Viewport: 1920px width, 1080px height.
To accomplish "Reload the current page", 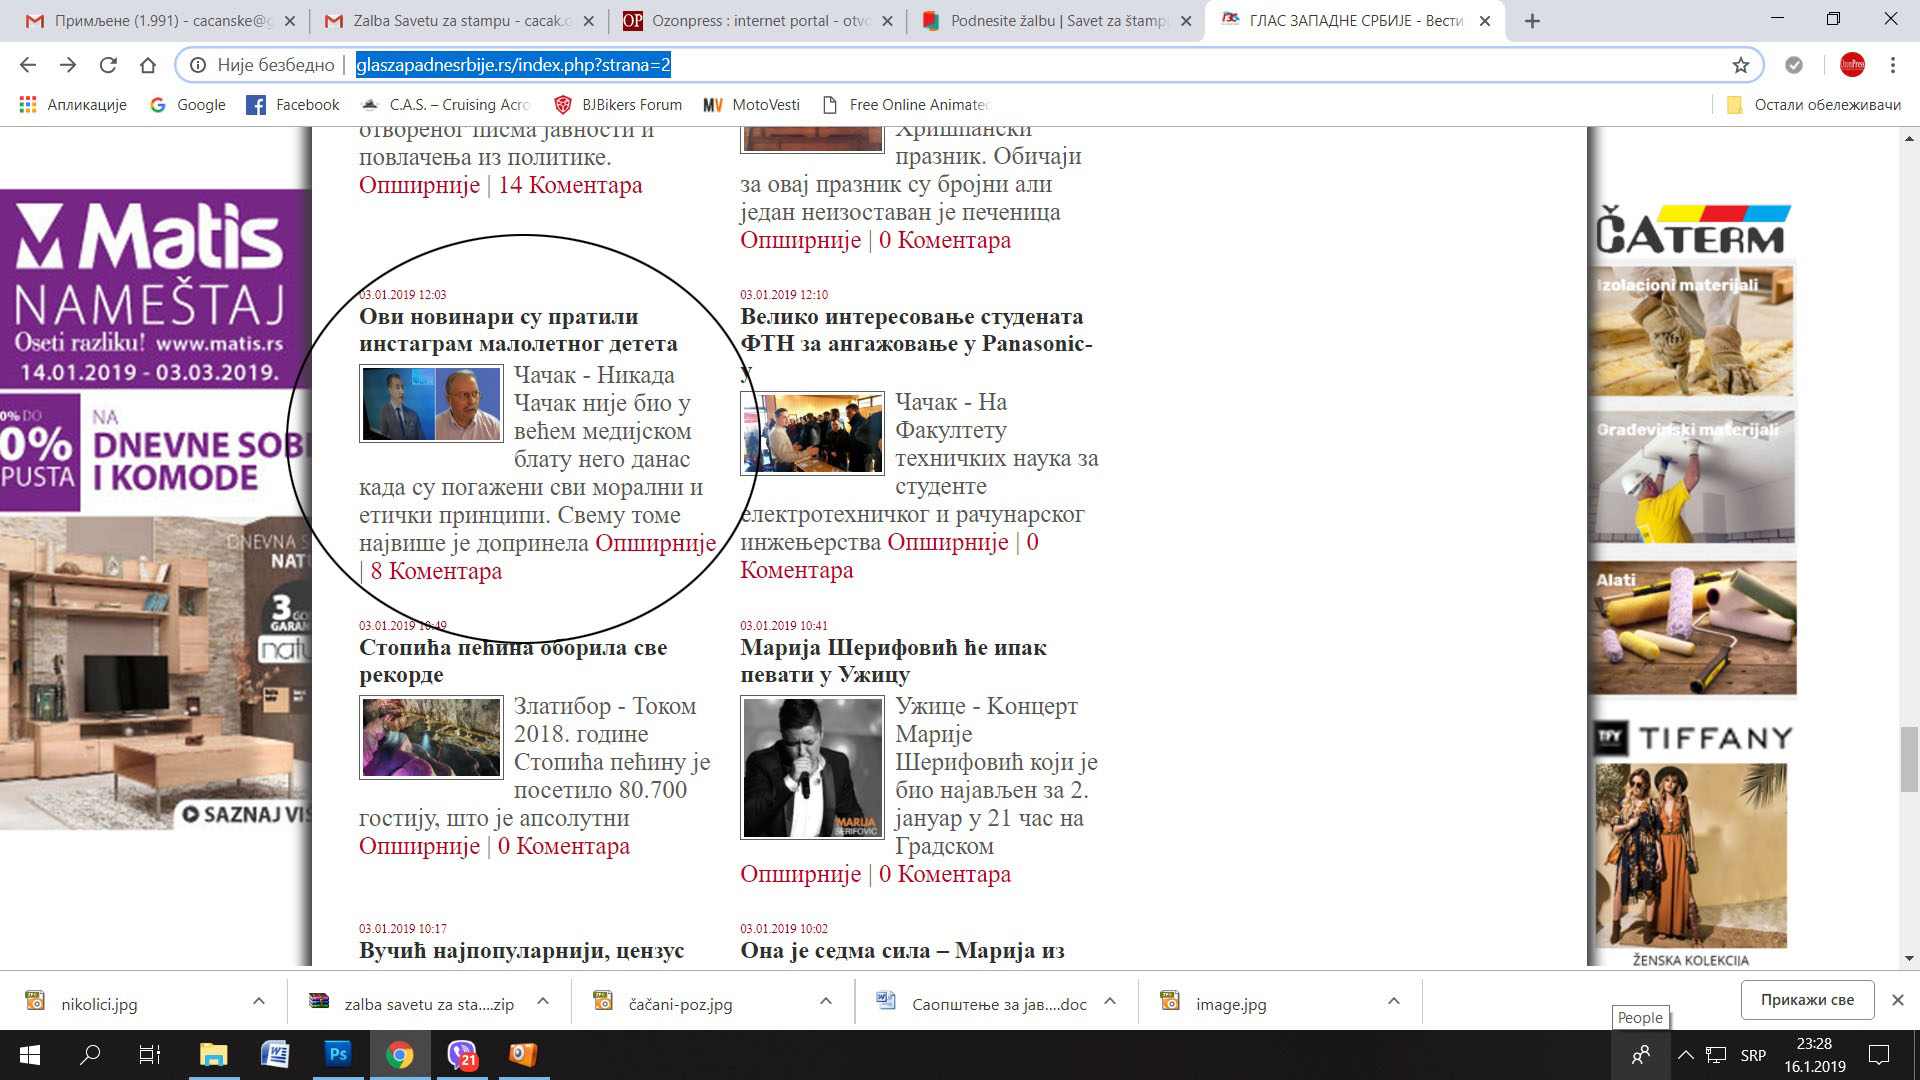I will click(x=108, y=65).
